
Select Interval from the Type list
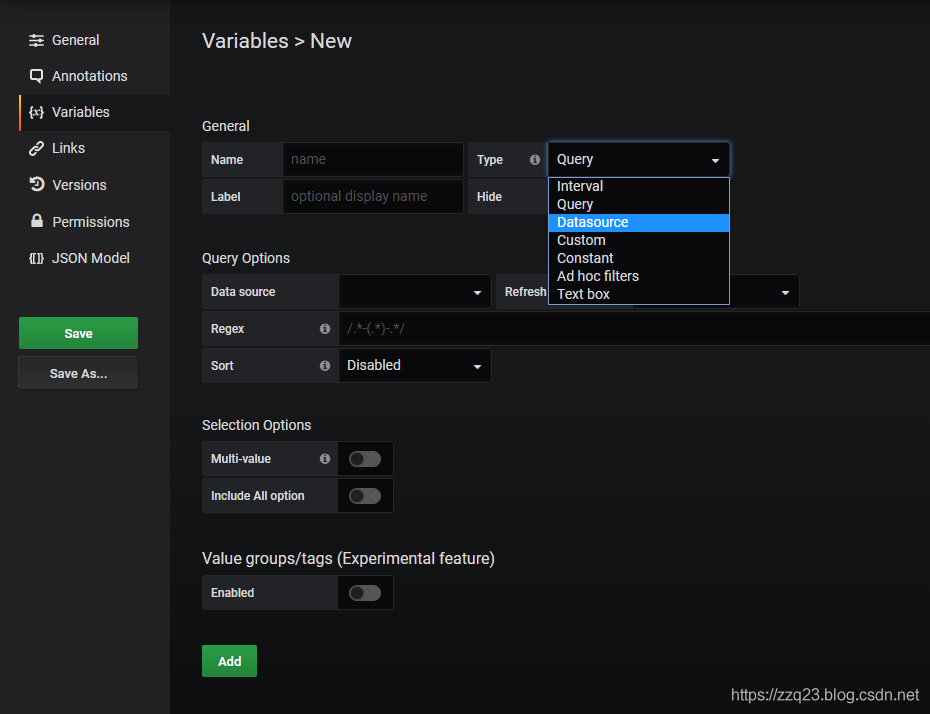(x=638, y=186)
